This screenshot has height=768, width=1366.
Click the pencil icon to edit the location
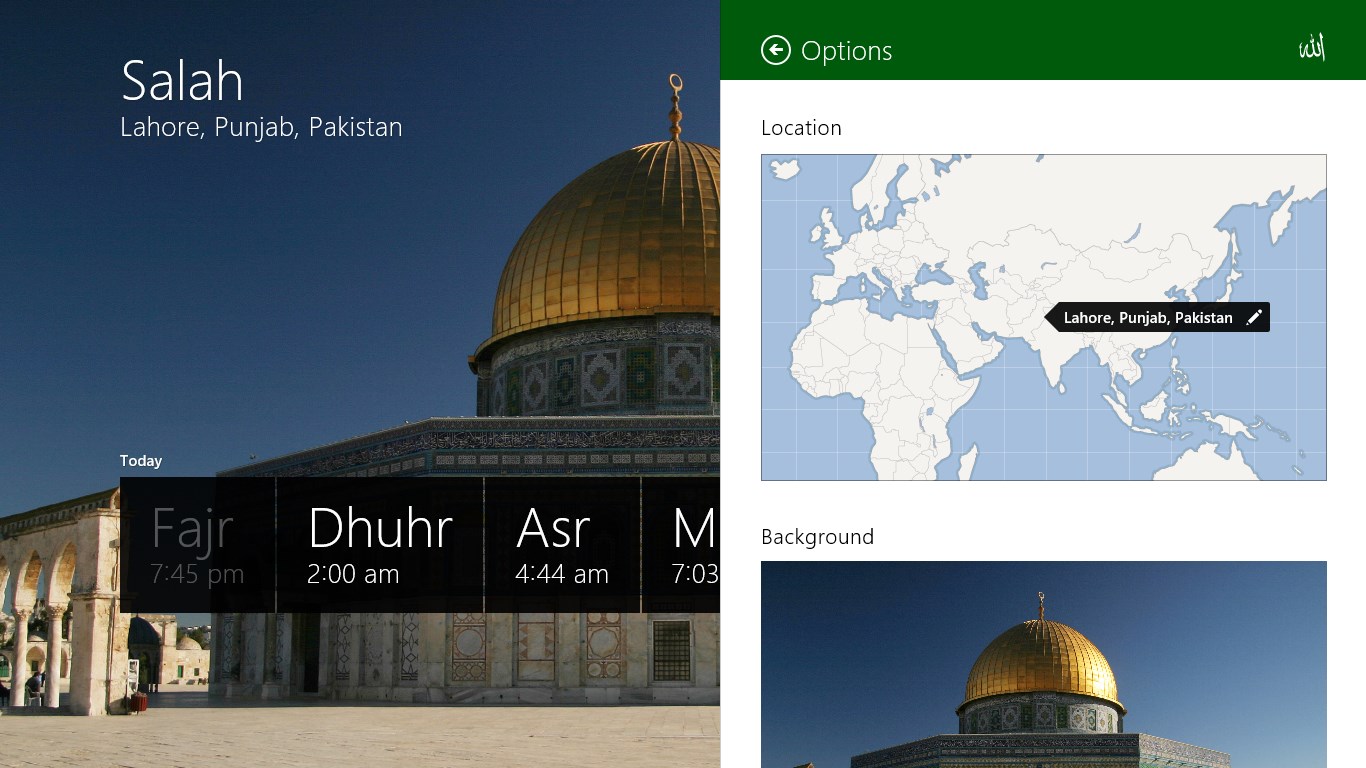1255,317
